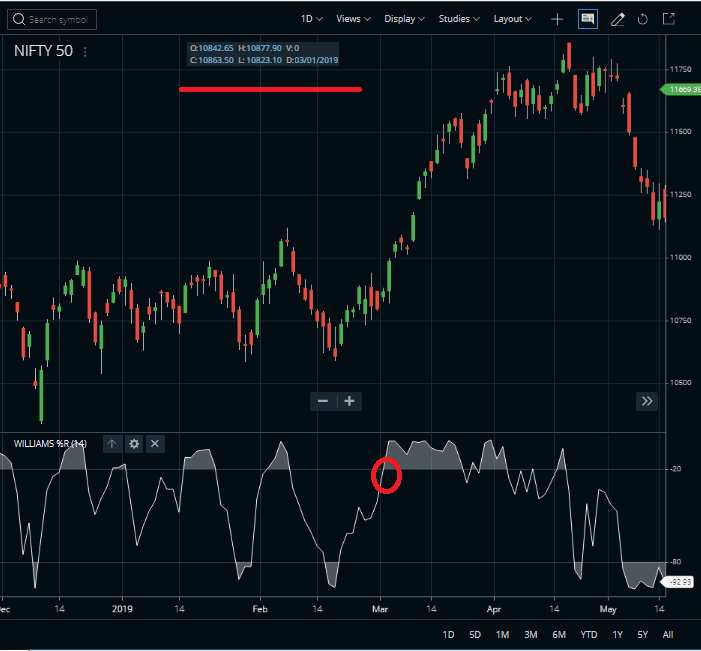Click the WILLIAMS %R (14) label
The image size is (701, 651).
[x=50, y=444]
